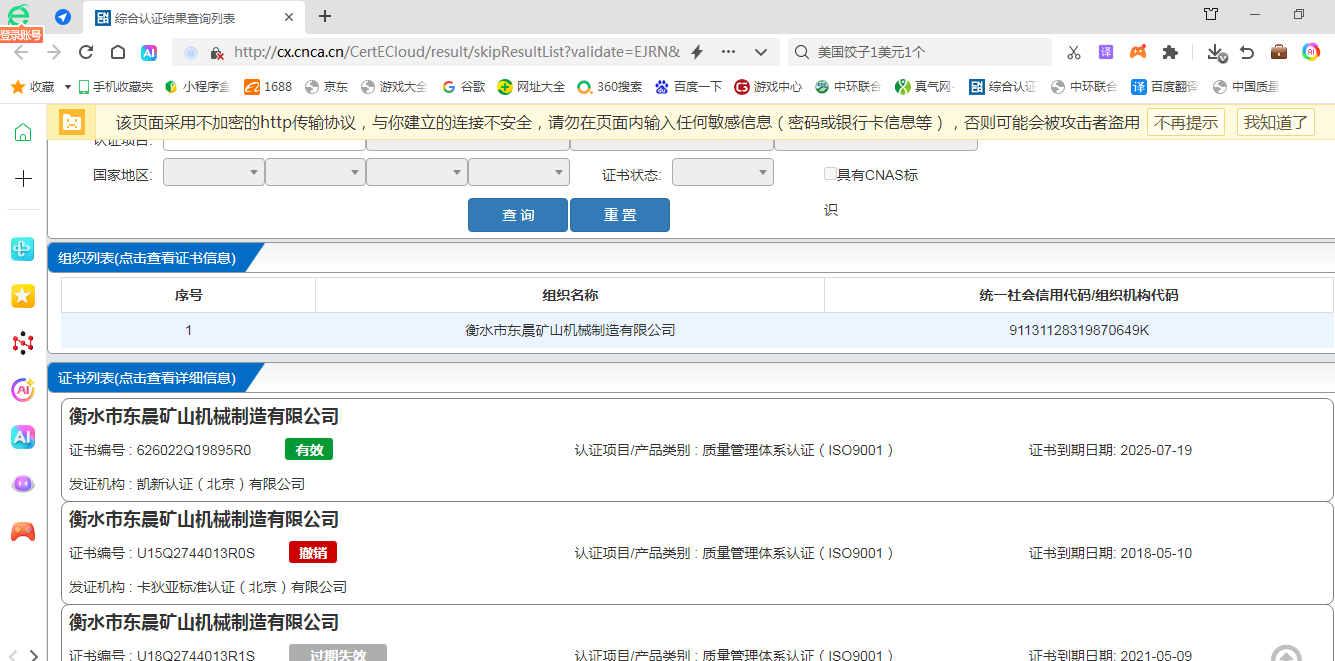The width and height of the screenshot is (1335, 661).
Task: Open the third 国家地区 dropdown
Action: click(x=417, y=173)
